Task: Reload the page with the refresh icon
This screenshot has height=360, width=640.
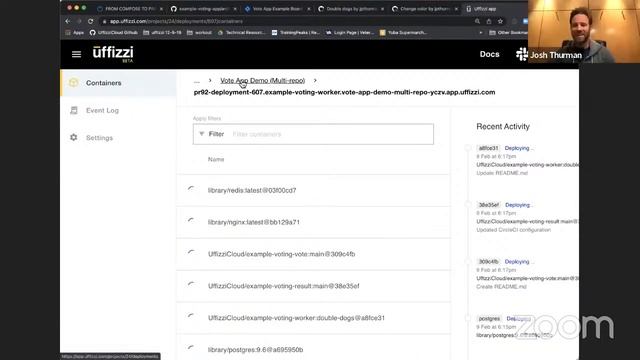Action: [x=91, y=21]
